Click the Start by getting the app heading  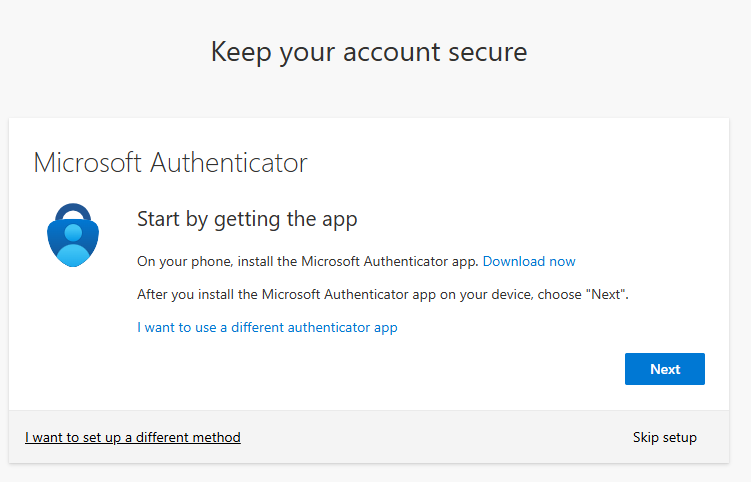247,219
